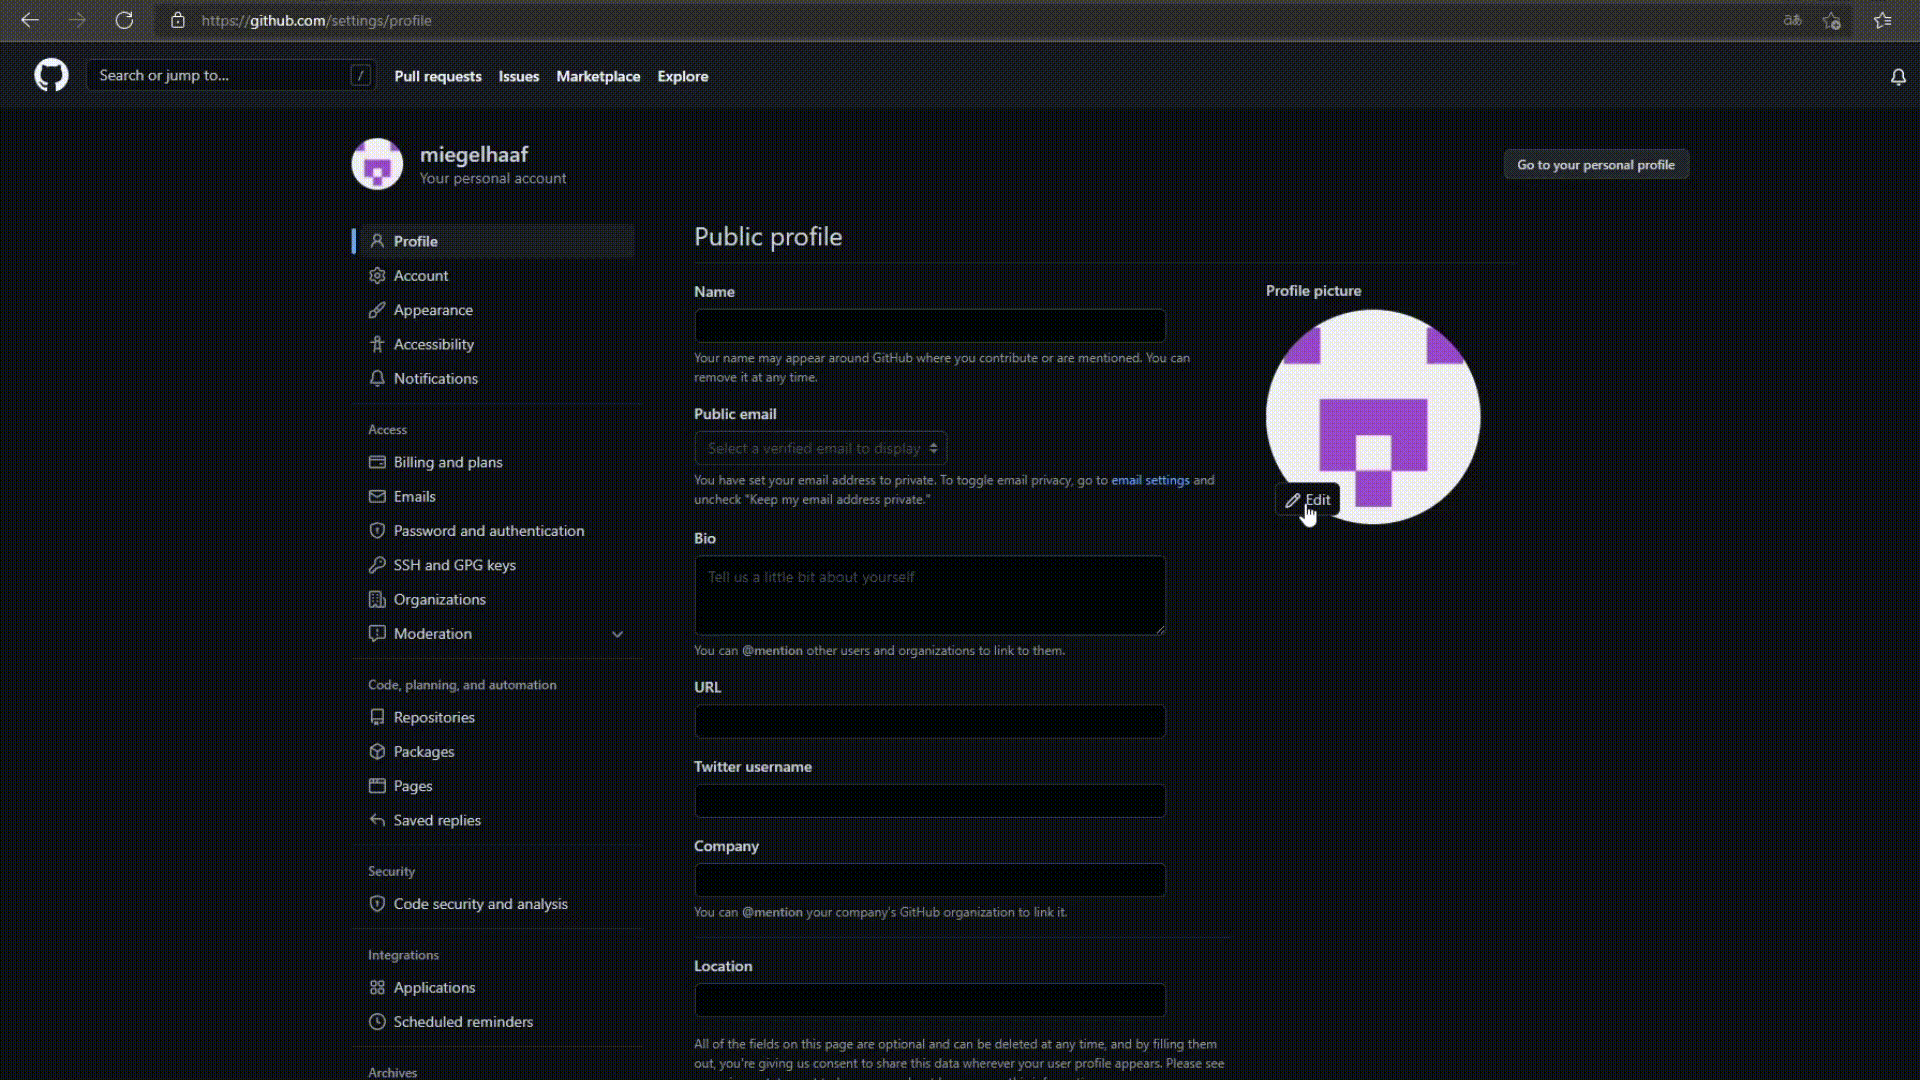This screenshot has width=1920, height=1080.
Task: Click the Billing and plans card icon
Action: (377, 462)
